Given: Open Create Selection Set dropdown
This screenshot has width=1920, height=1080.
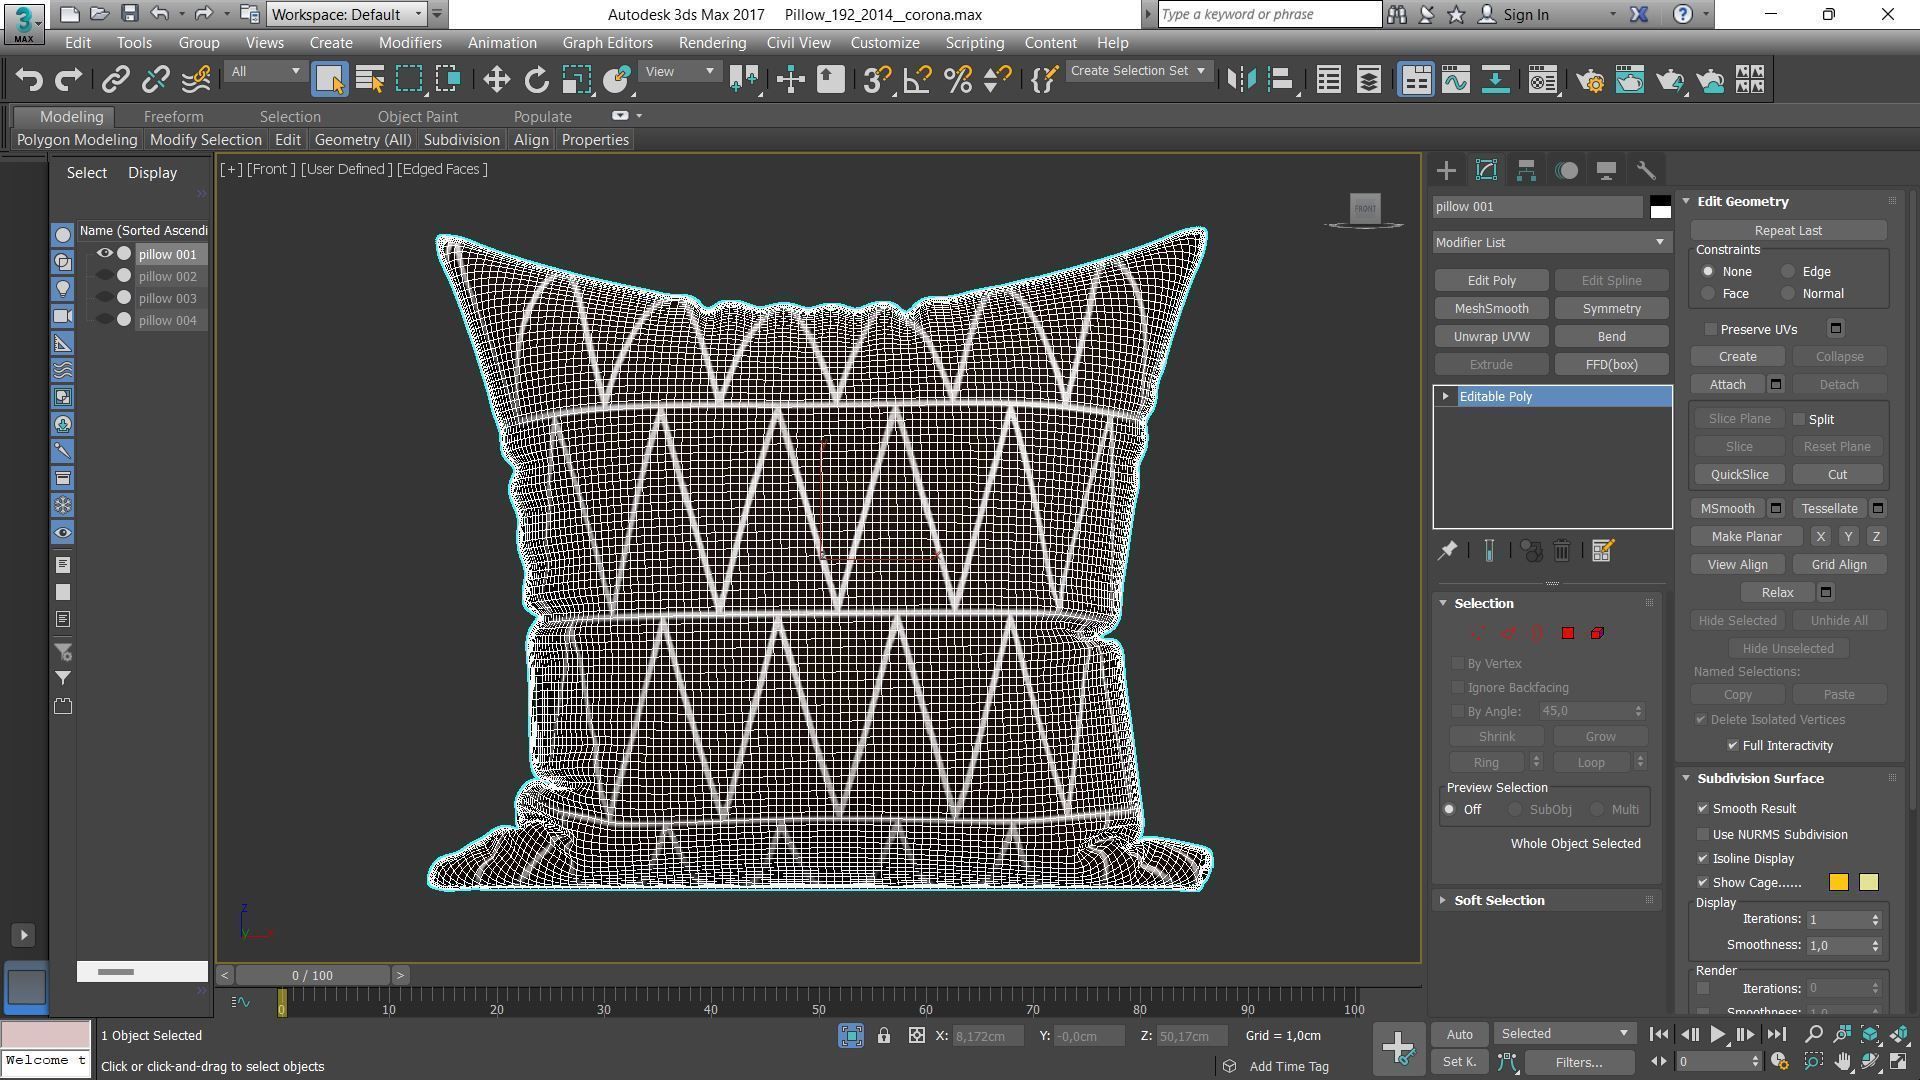Looking at the screenshot, I should 1139,71.
